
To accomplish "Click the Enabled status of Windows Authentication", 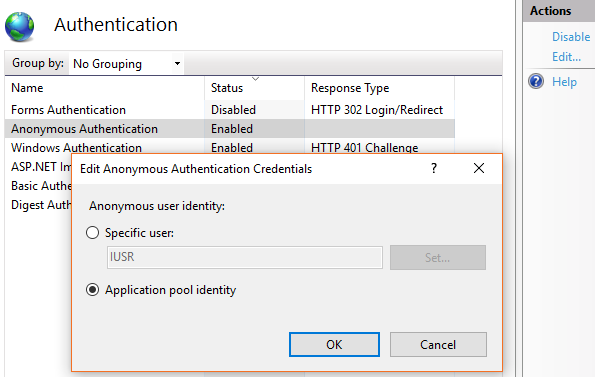I will [x=232, y=148].
